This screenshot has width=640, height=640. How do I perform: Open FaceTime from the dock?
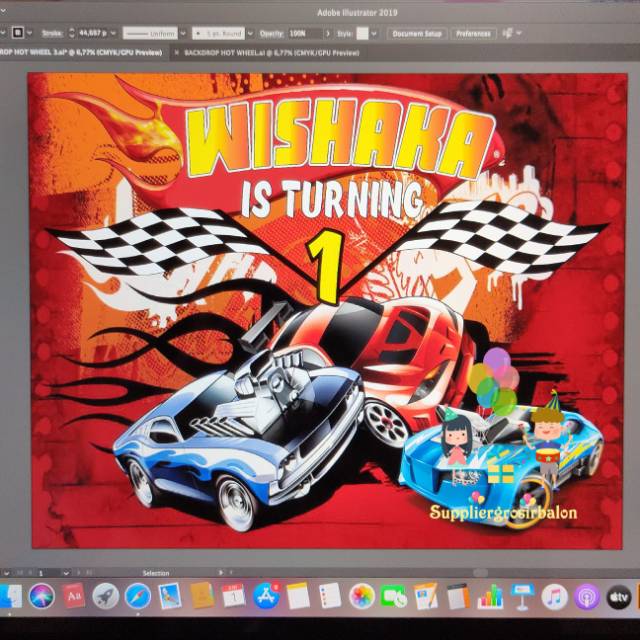click(394, 597)
